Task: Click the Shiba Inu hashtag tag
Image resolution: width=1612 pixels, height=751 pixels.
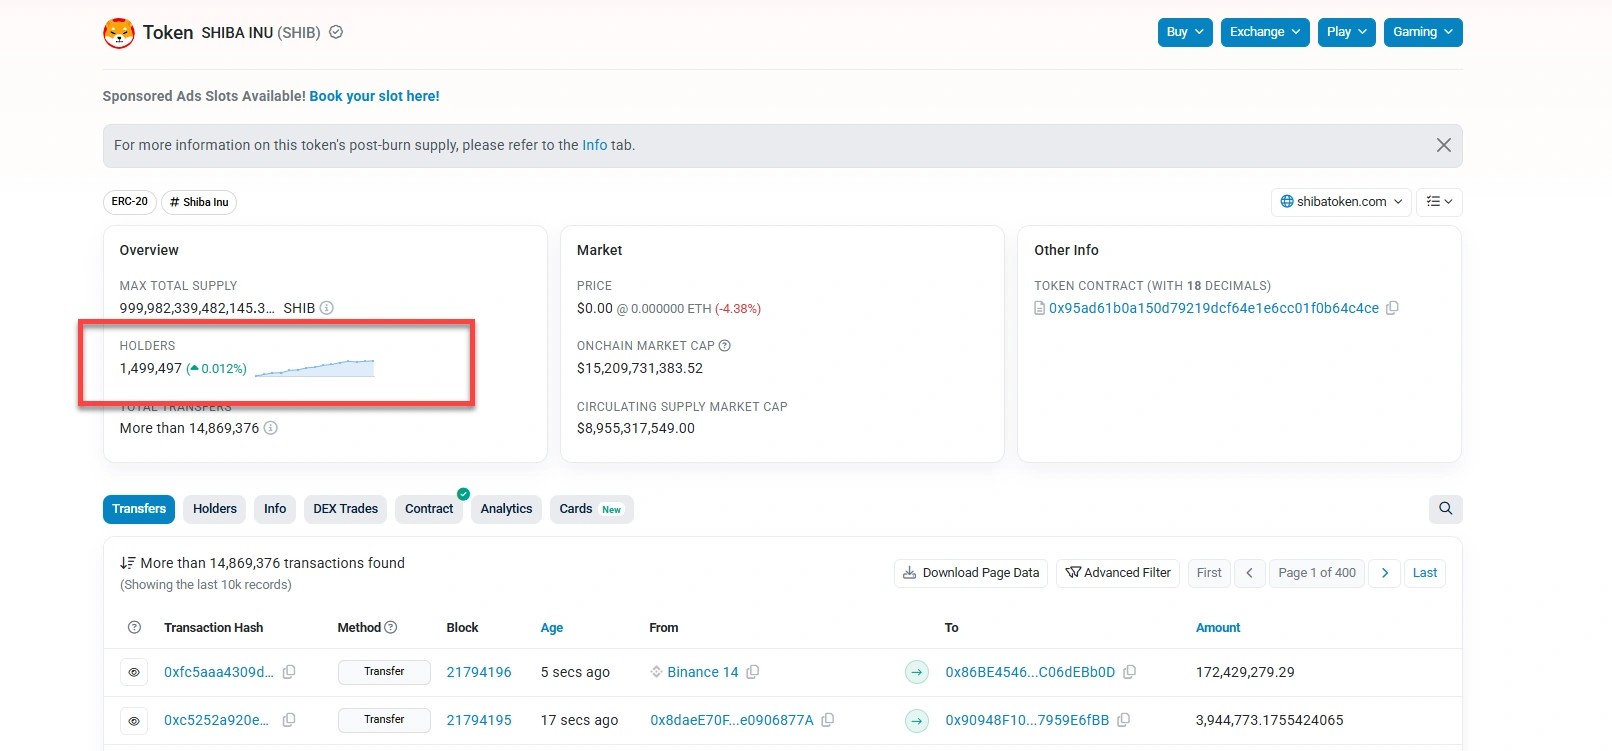Action: pyautogui.click(x=199, y=202)
